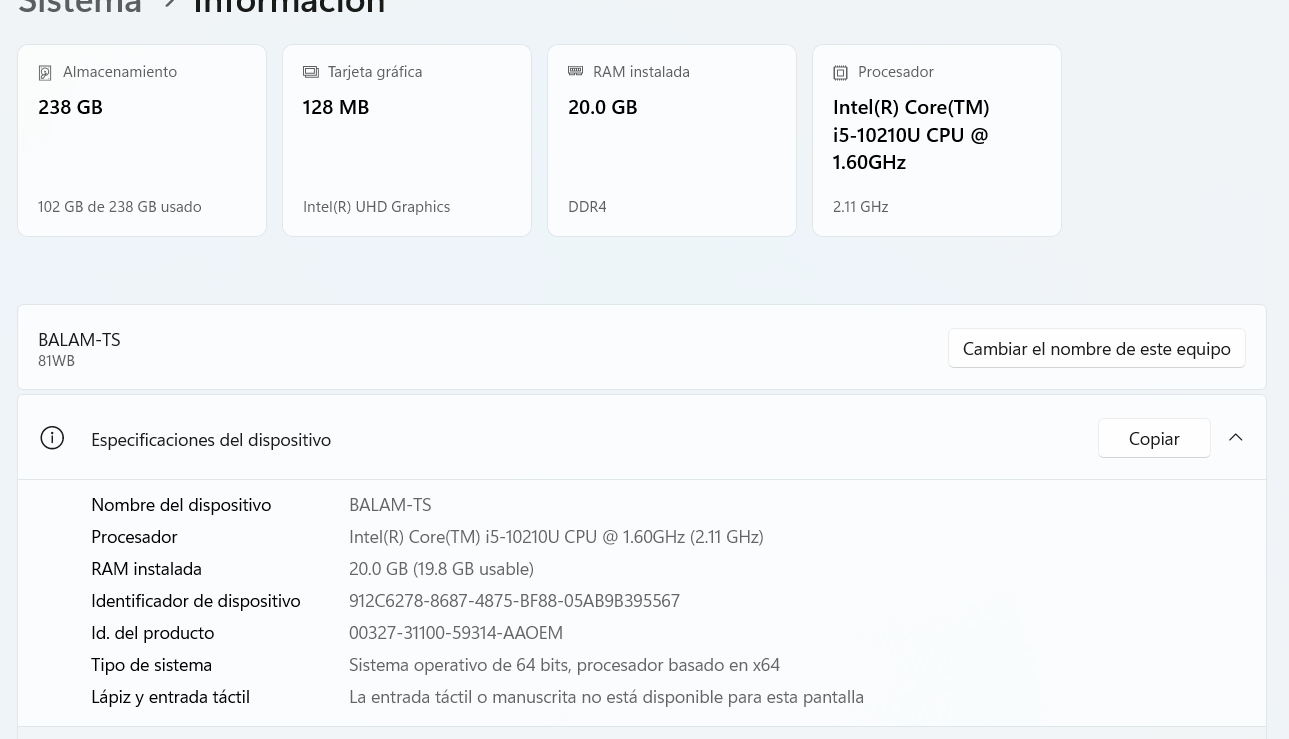Select the device name value BALAM-TS in specifications
Viewport: 1289px width, 739px height.
[x=390, y=505]
